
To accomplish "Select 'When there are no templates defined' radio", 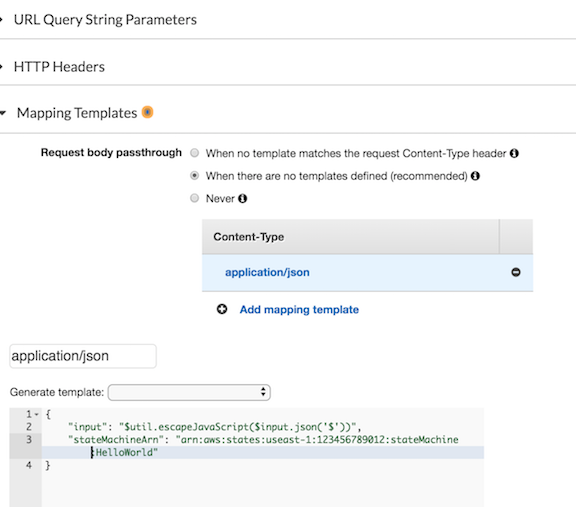I will [x=194, y=176].
